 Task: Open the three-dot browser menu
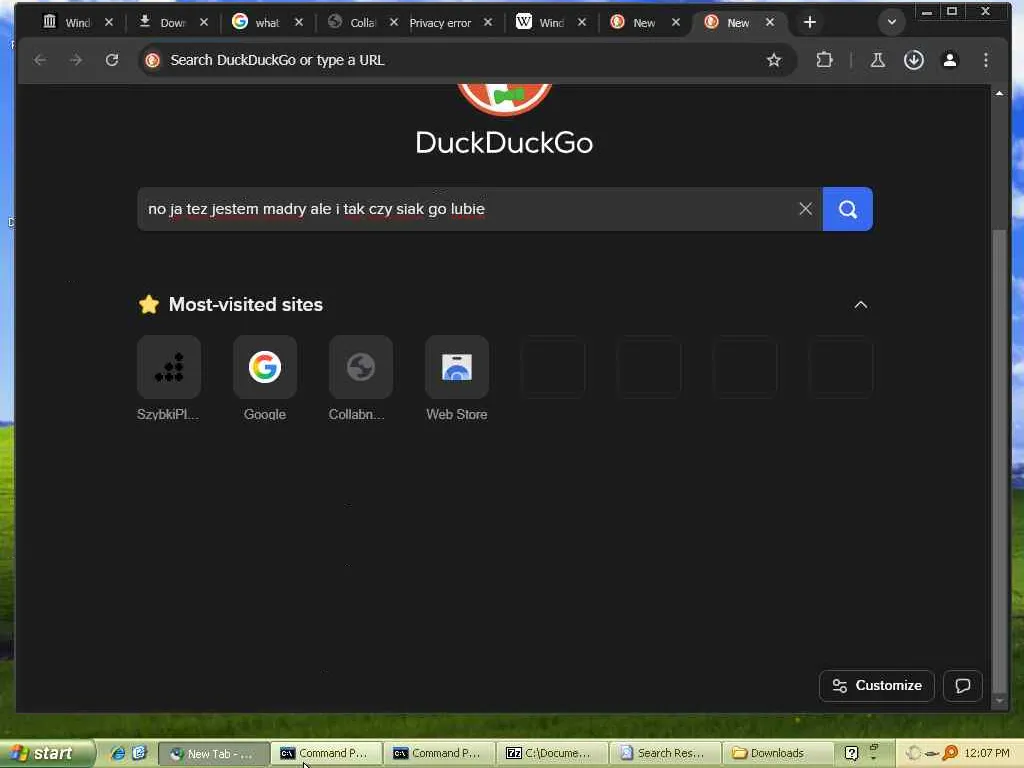point(985,60)
